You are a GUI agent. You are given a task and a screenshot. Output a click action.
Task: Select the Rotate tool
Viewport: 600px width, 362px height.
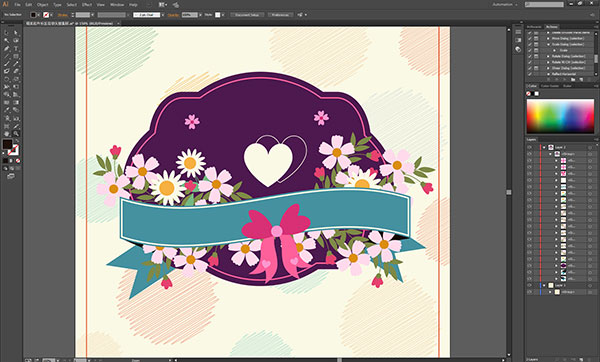coord(7,79)
